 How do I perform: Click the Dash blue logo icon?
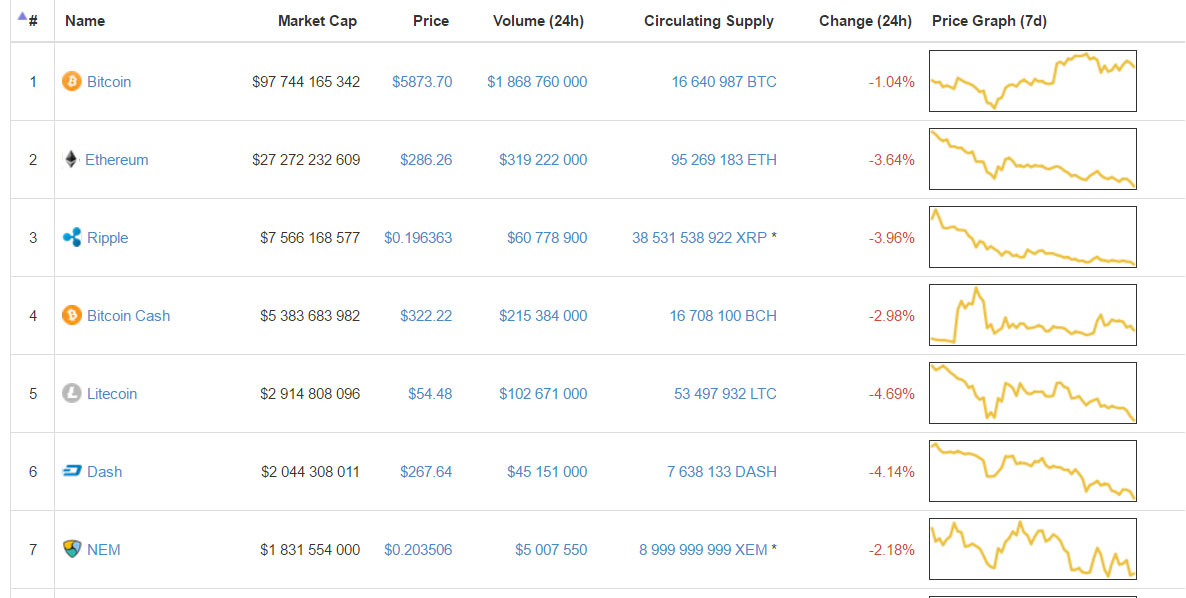tap(72, 471)
